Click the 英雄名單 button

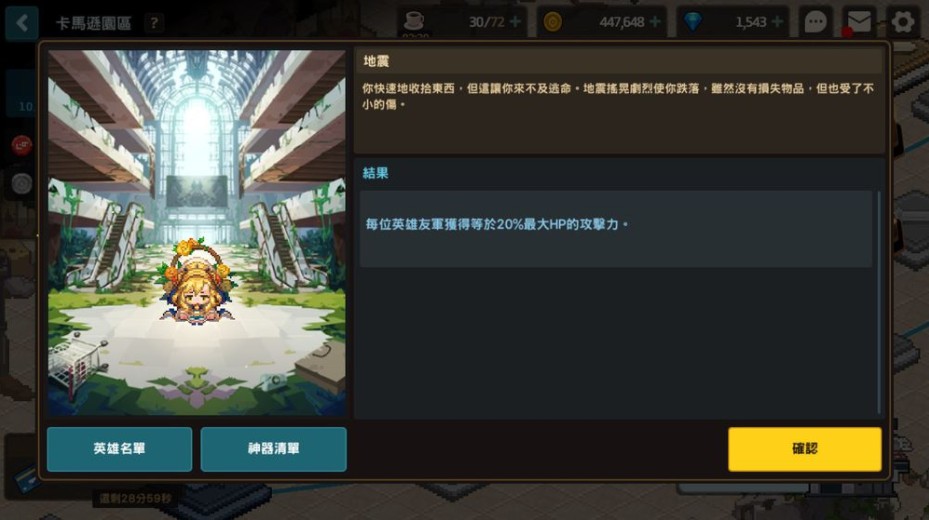coord(119,449)
